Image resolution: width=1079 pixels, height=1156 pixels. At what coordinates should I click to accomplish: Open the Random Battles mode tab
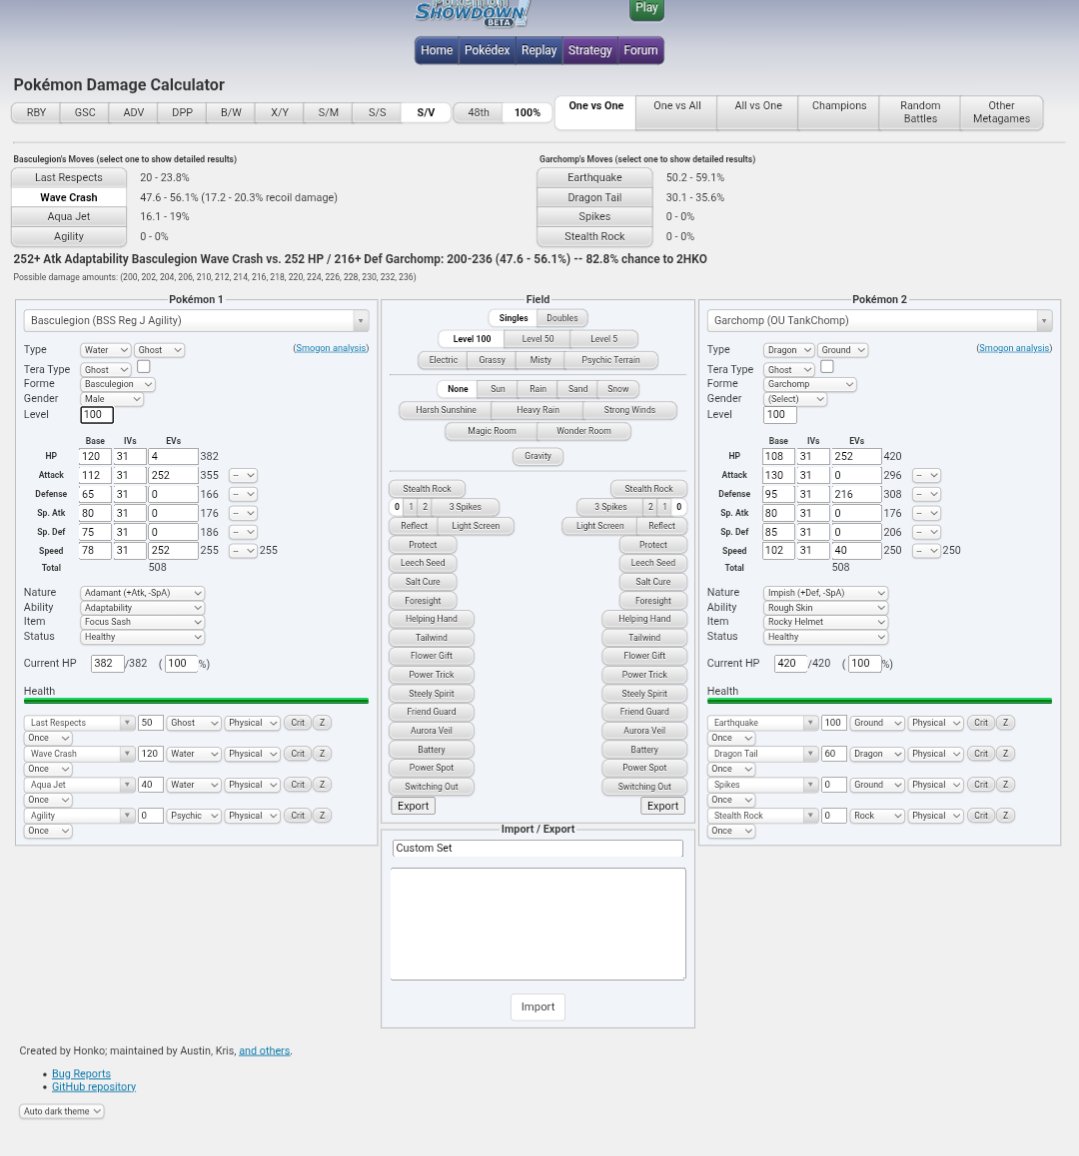[x=920, y=112]
